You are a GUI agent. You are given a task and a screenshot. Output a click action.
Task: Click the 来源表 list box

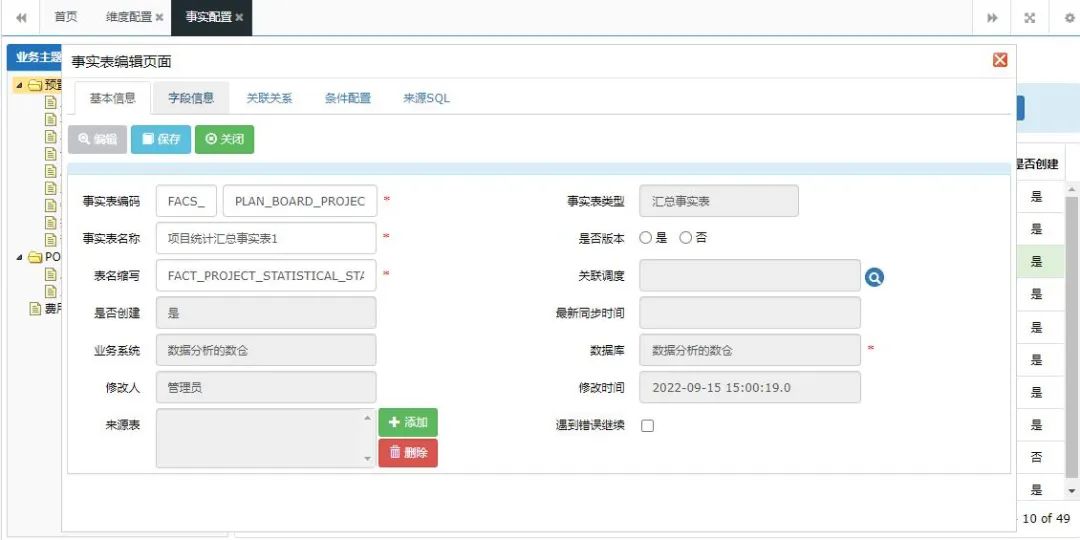click(267, 438)
